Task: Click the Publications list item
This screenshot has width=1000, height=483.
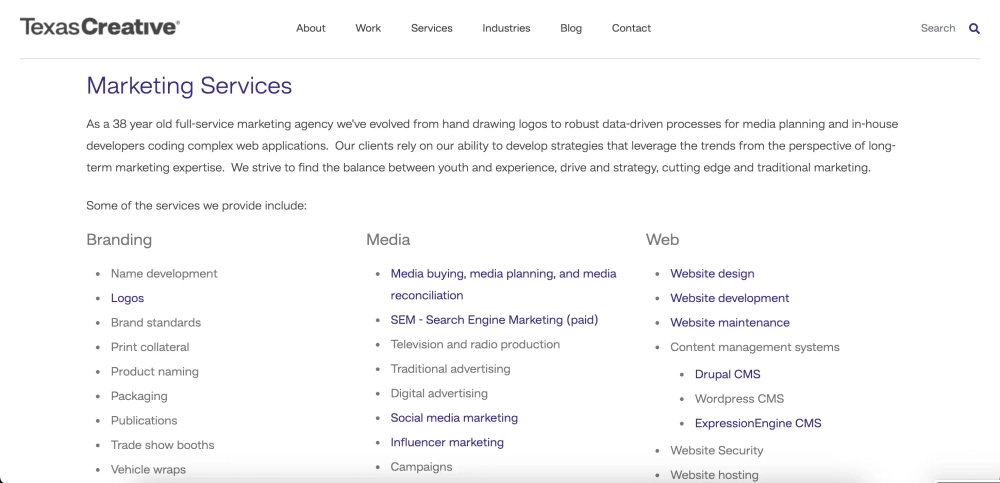Action: (x=144, y=420)
